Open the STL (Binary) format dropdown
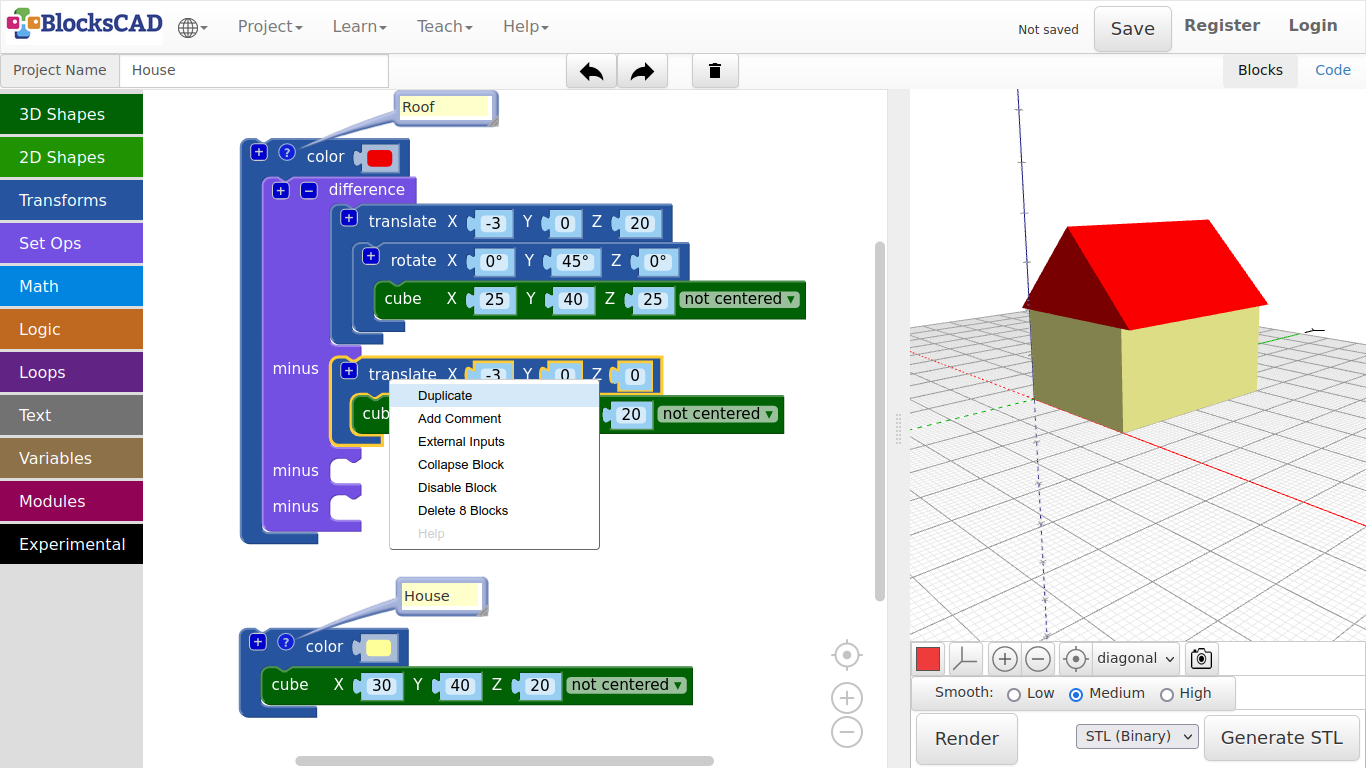The width and height of the screenshot is (1366, 768). click(1137, 737)
